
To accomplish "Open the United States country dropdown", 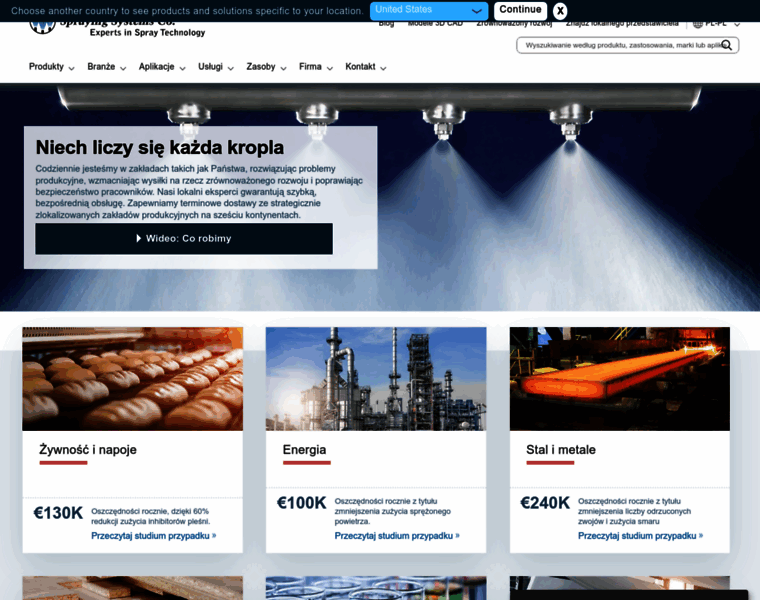I will 429,10.
